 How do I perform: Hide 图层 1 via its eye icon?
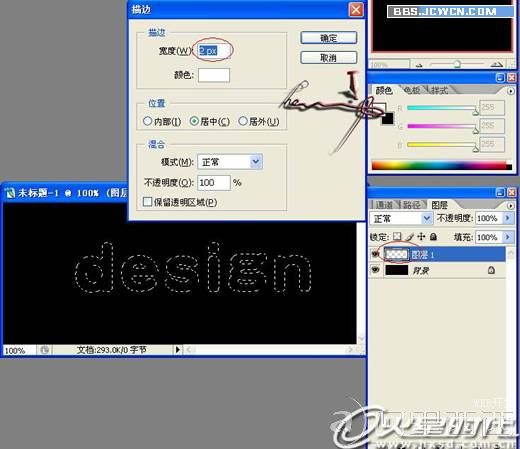(375, 254)
